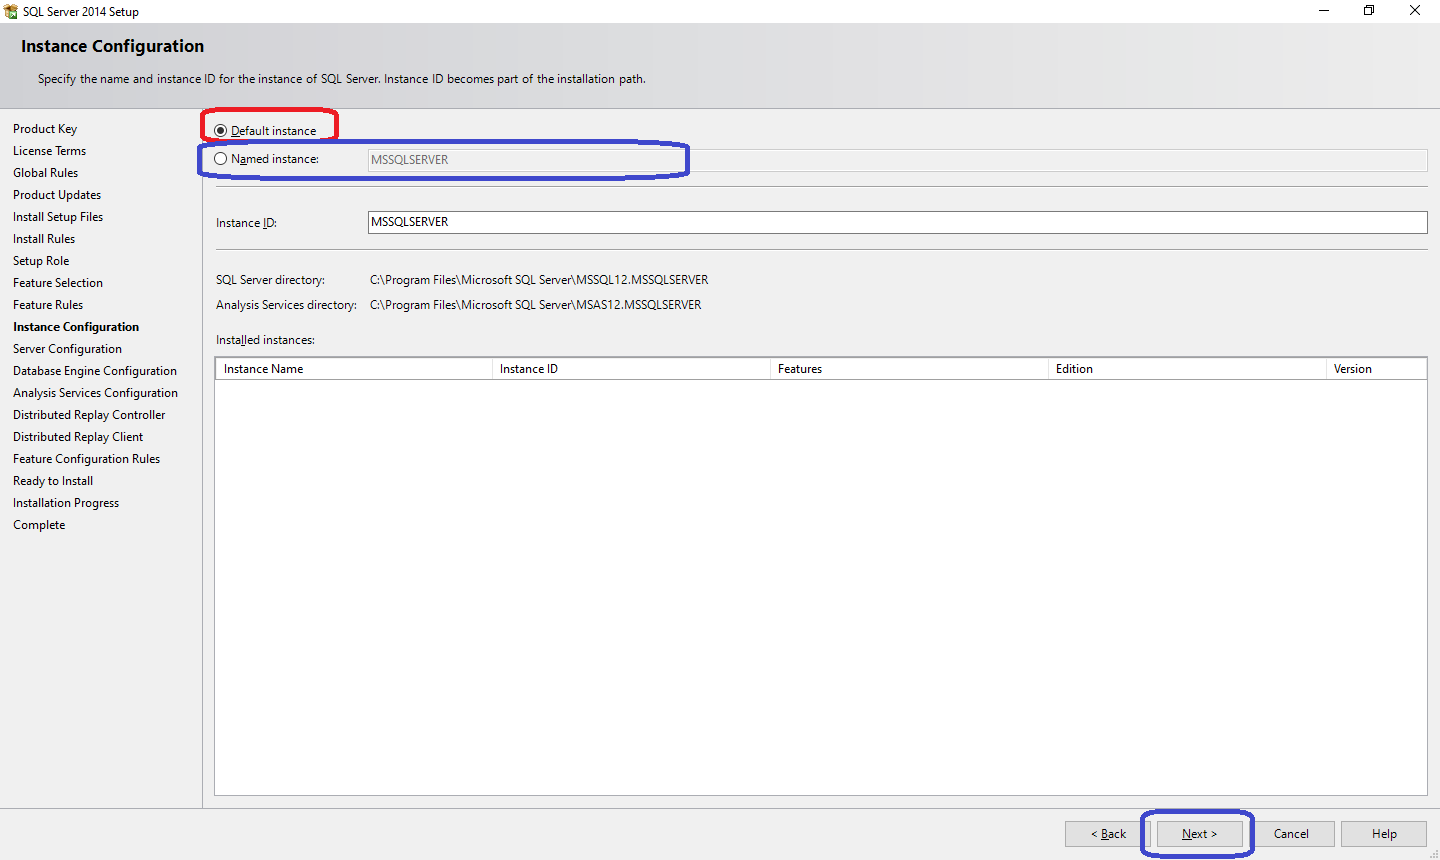This screenshot has width=1440, height=860.
Task: Go to Feature Rules step
Action: pyautogui.click(x=48, y=305)
